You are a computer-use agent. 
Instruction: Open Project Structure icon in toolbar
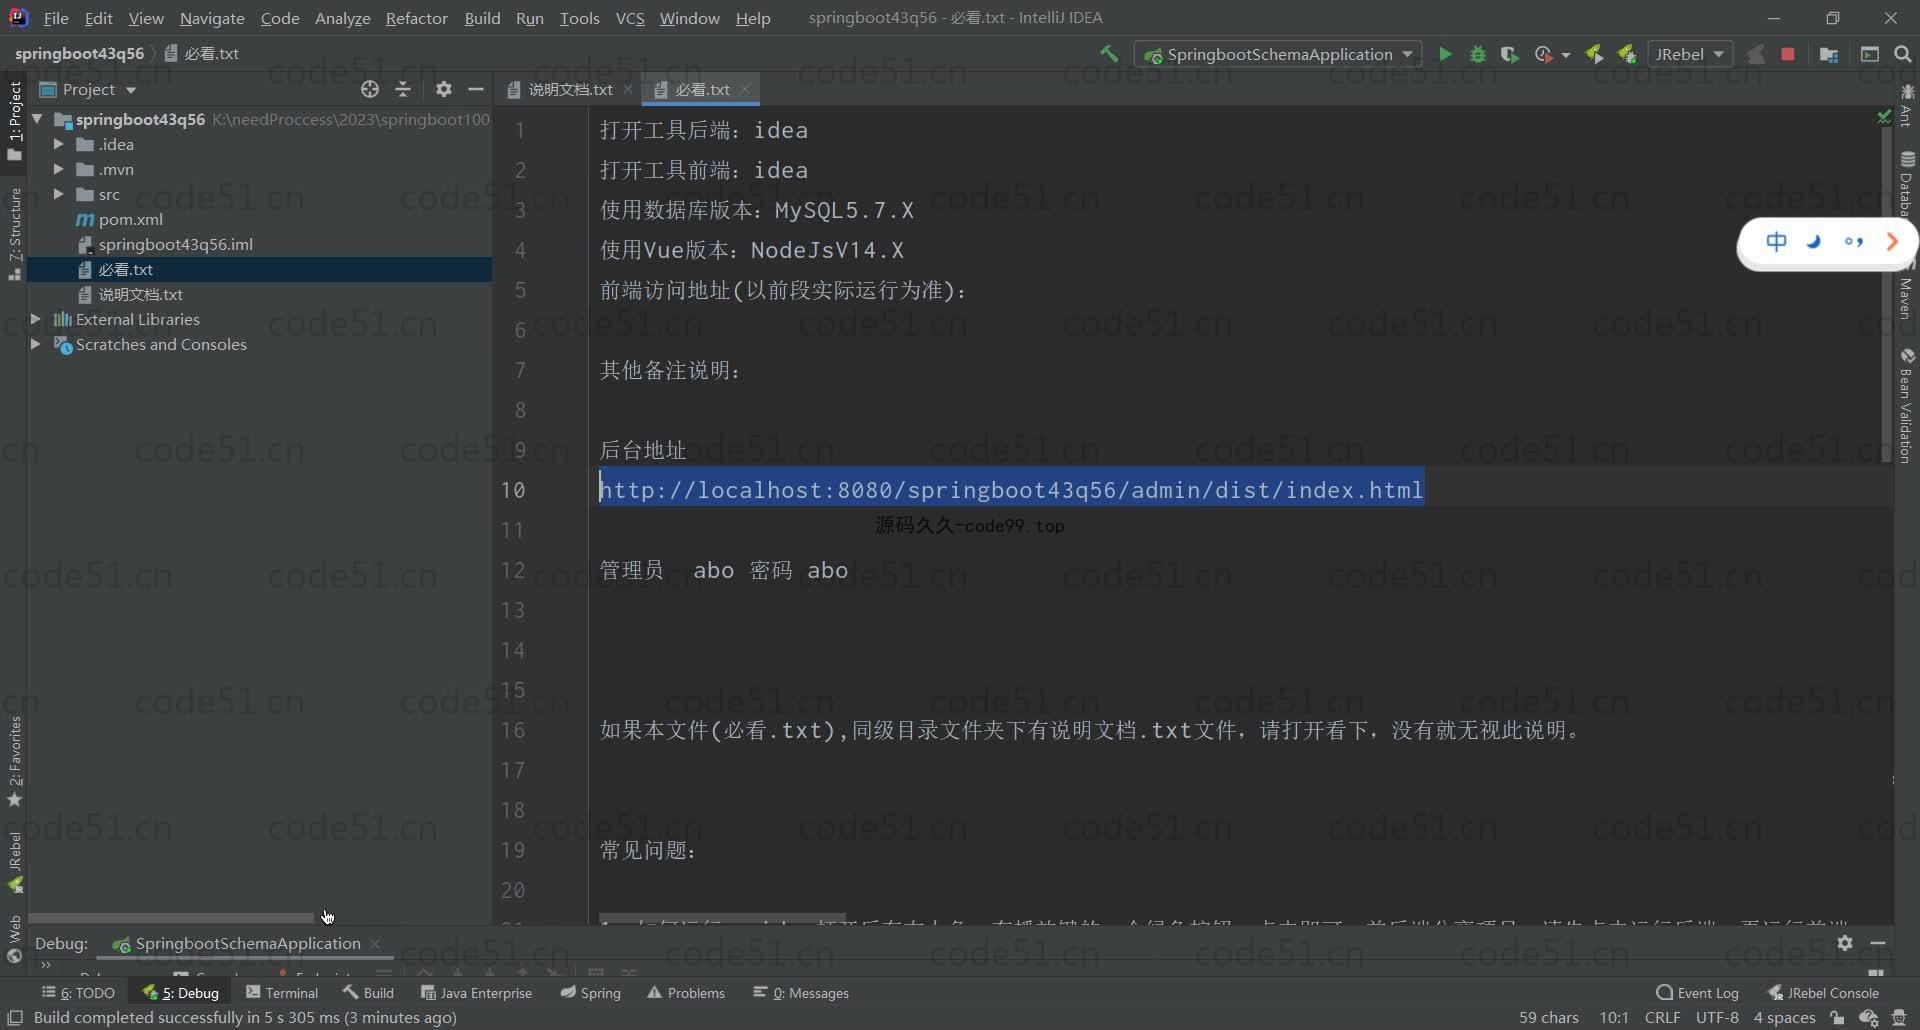[1829, 54]
